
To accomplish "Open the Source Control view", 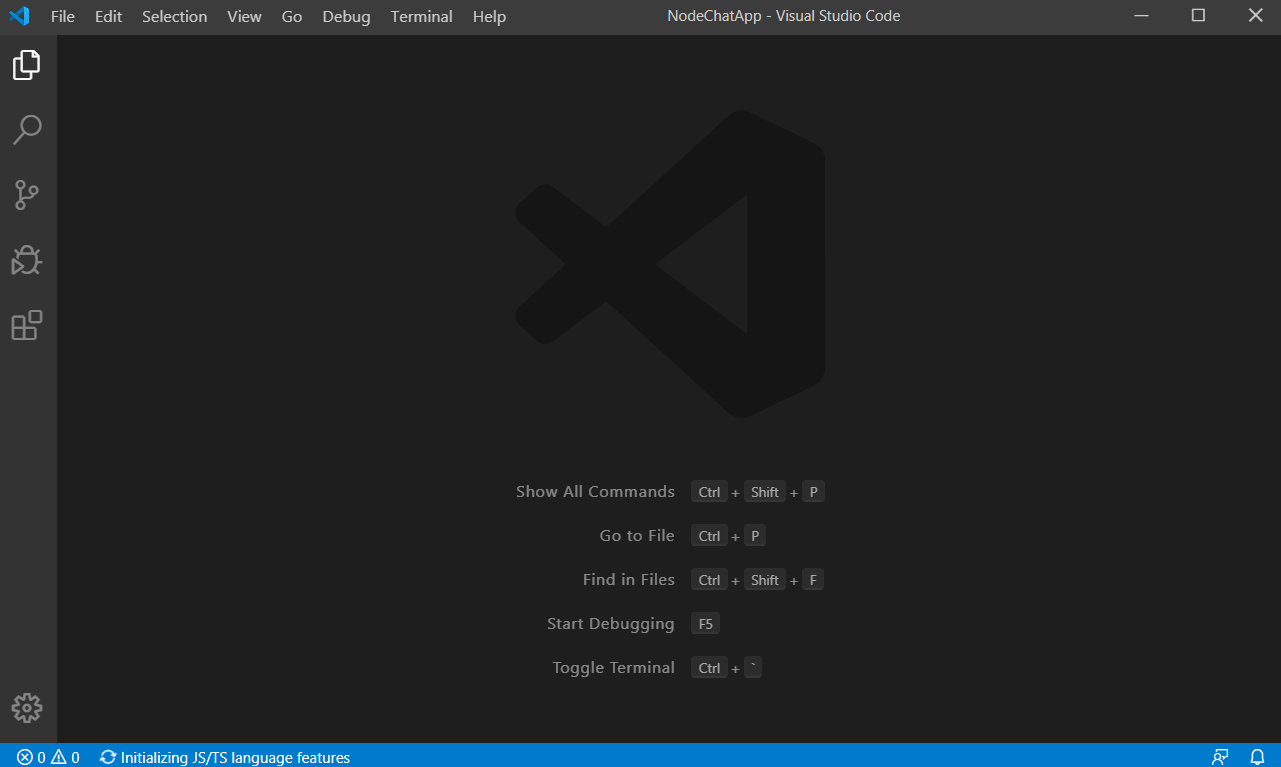I will pos(27,195).
